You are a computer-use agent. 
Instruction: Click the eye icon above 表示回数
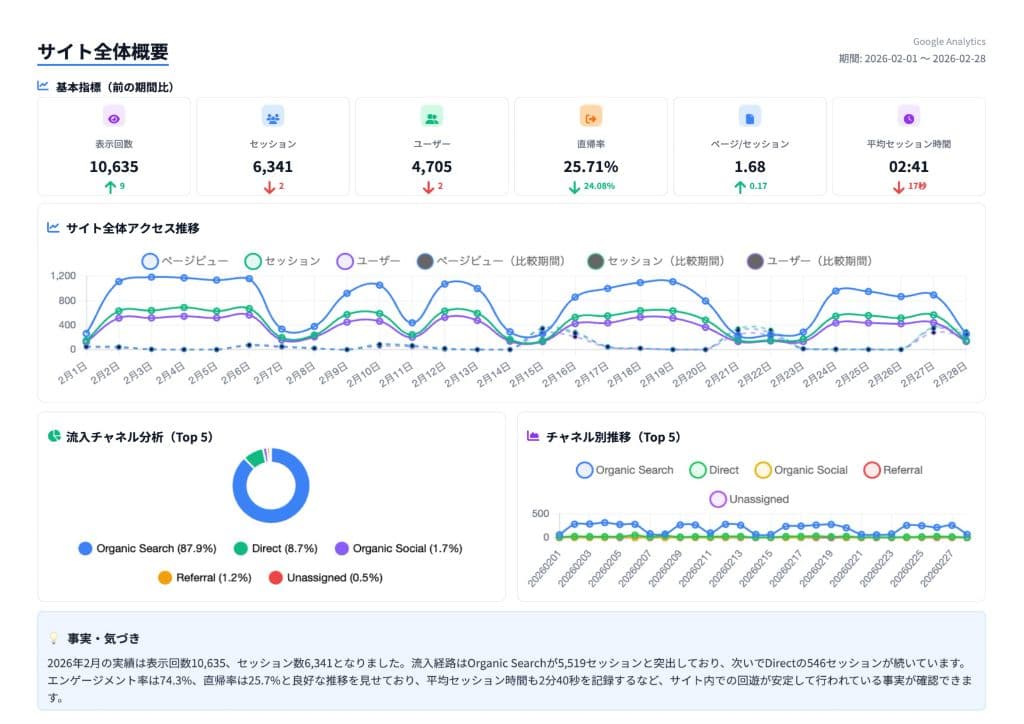click(113, 117)
